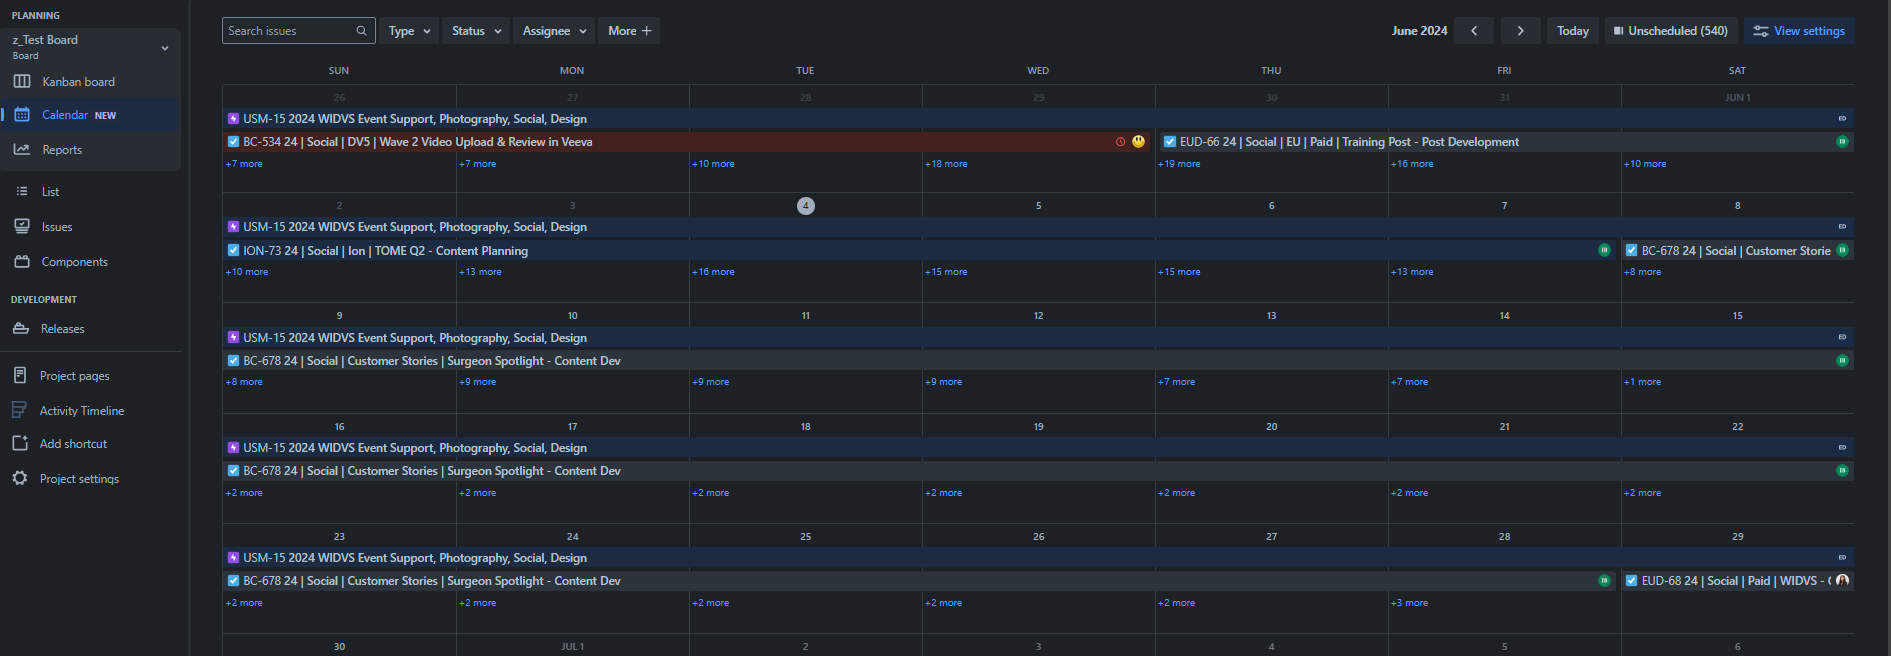Image resolution: width=1891 pixels, height=656 pixels.
Task: Click the Add shortcut icon
Action: tap(20, 443)
